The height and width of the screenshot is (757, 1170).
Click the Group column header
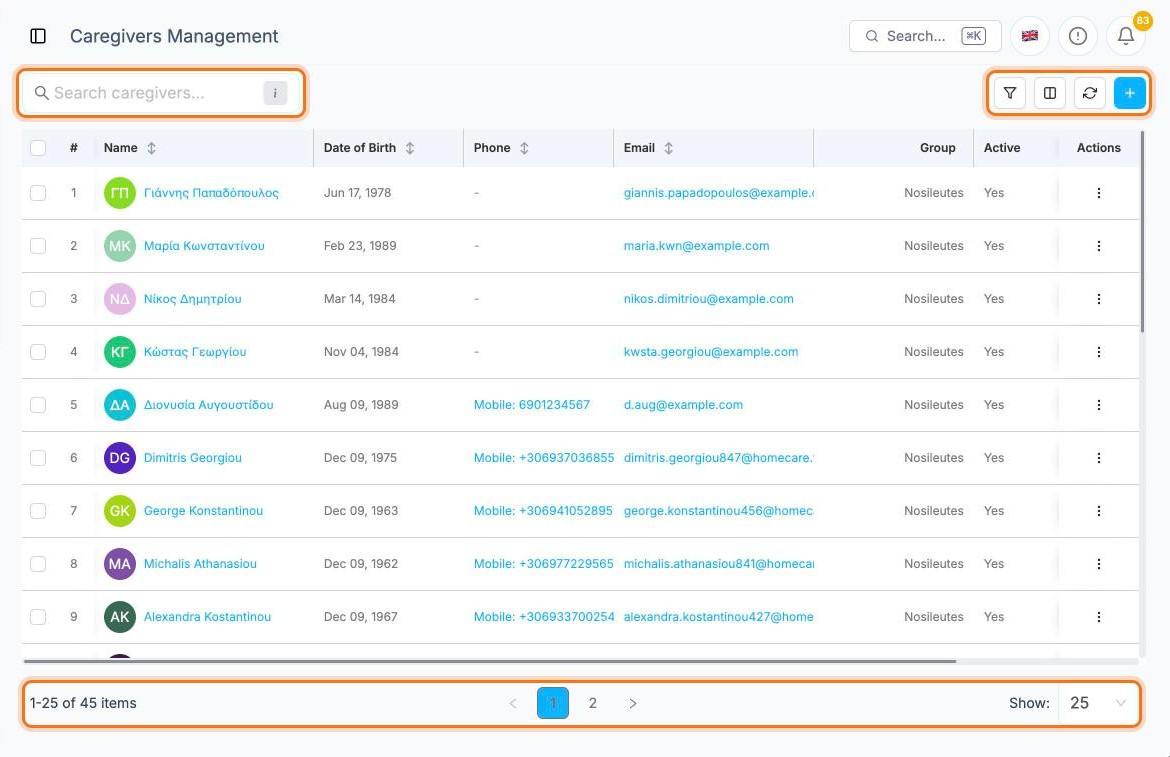[937, 148]
